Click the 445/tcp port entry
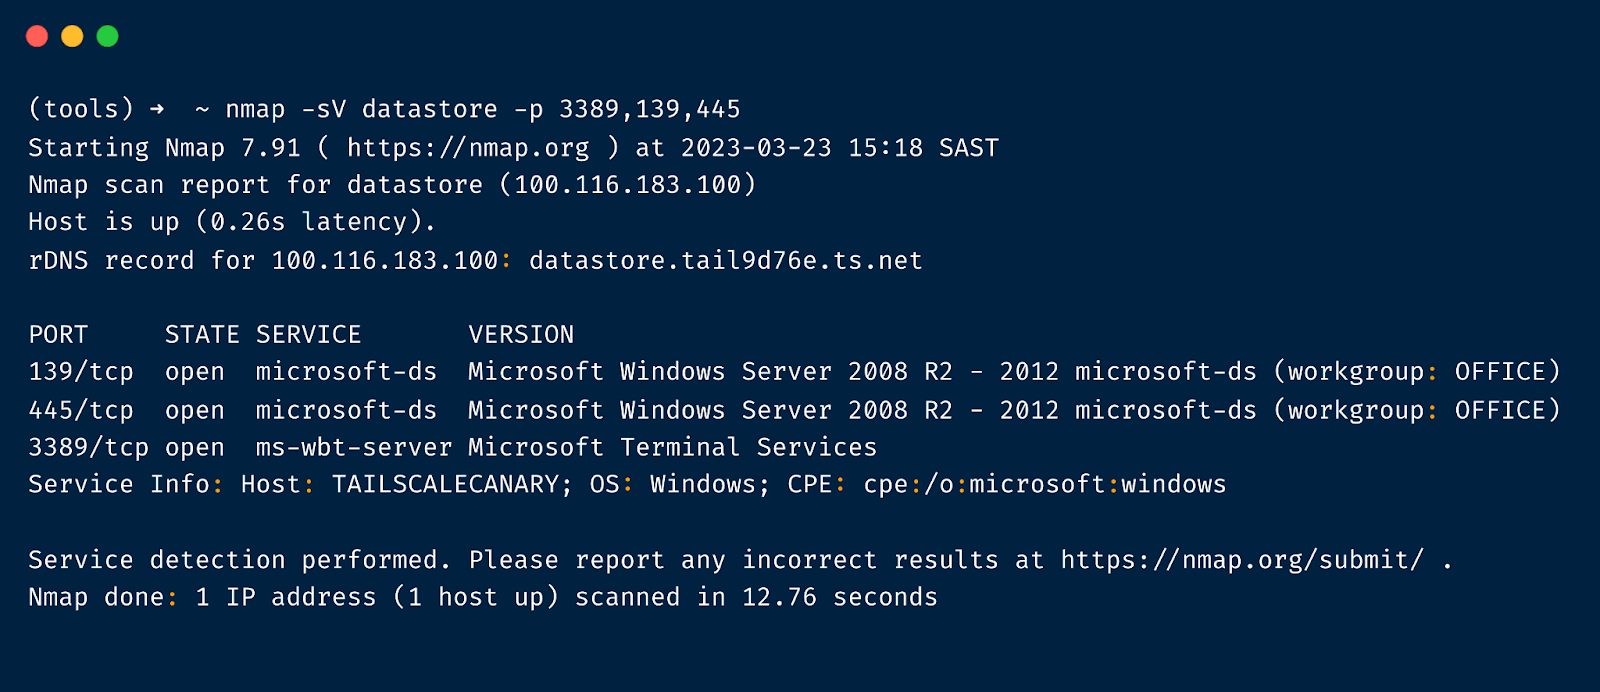Viewport: 1600px width, 692px height. [81, 410]
